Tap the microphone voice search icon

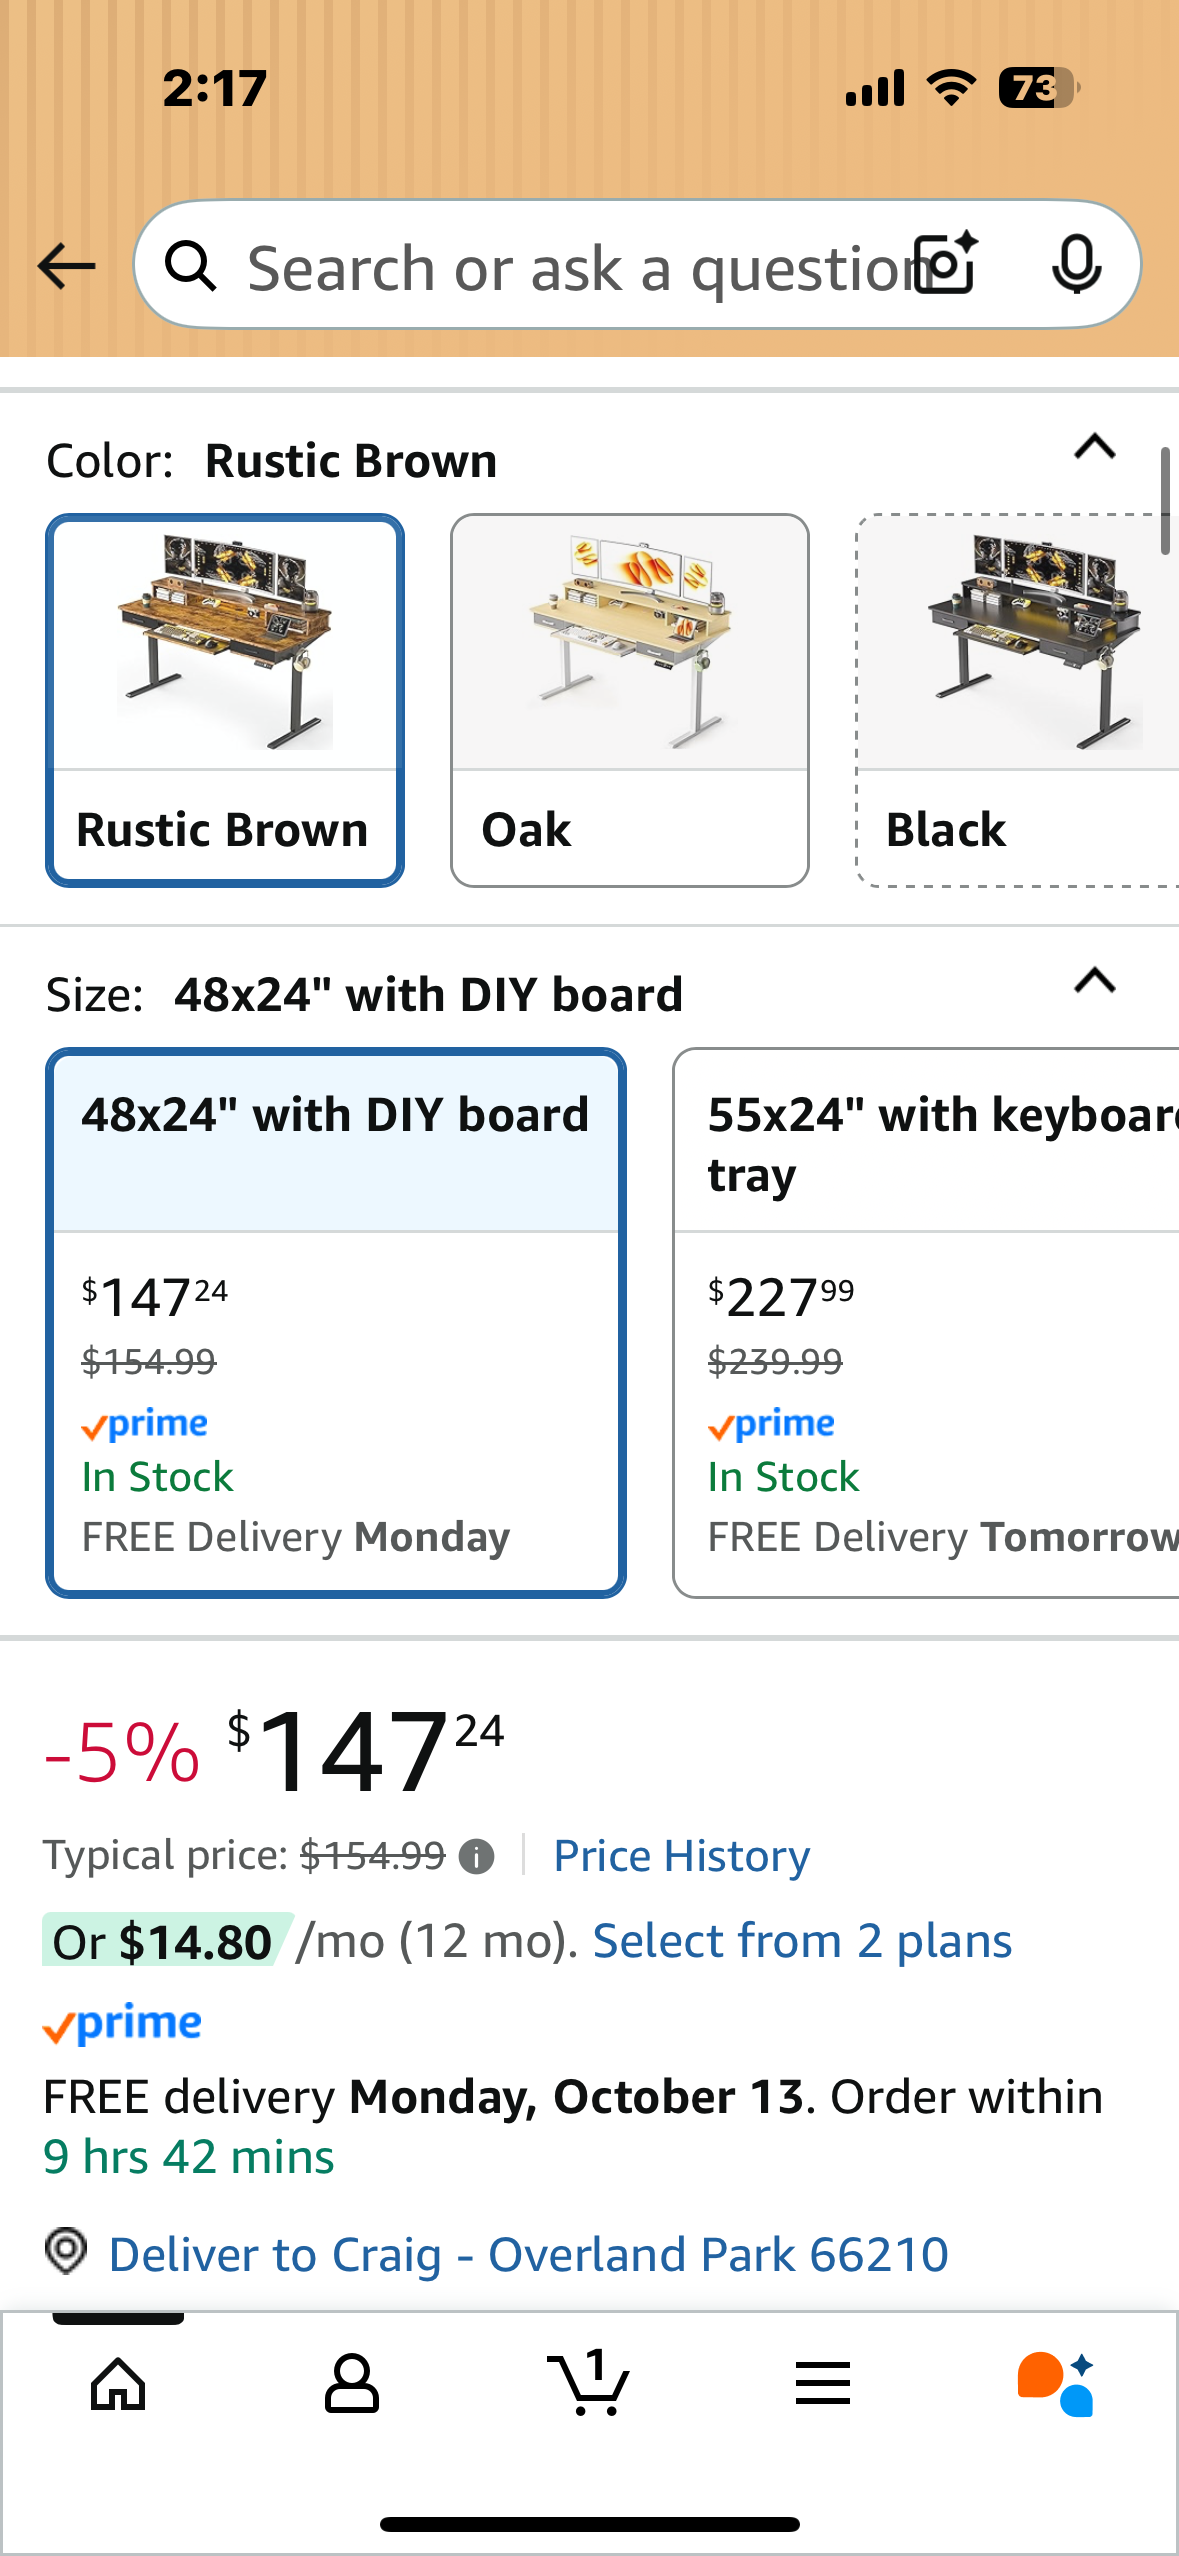pyautogui.click(x=1076, y=265)
